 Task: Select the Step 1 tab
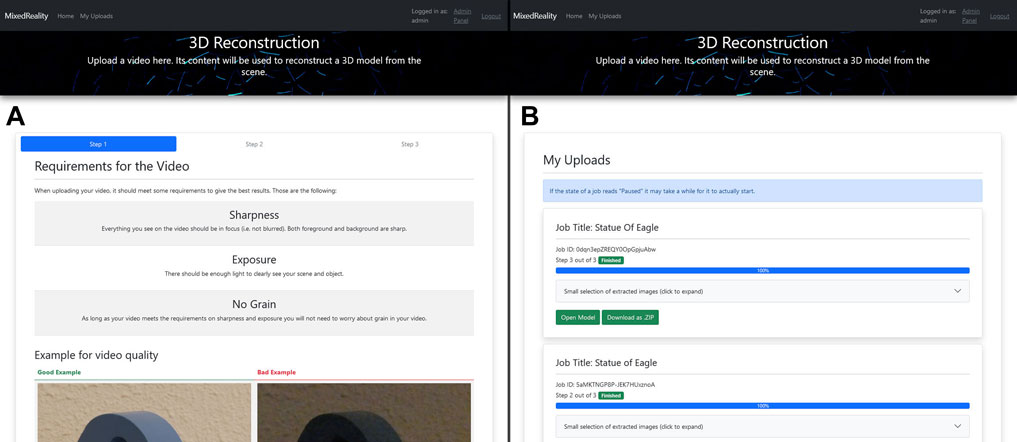click(99, 144)
